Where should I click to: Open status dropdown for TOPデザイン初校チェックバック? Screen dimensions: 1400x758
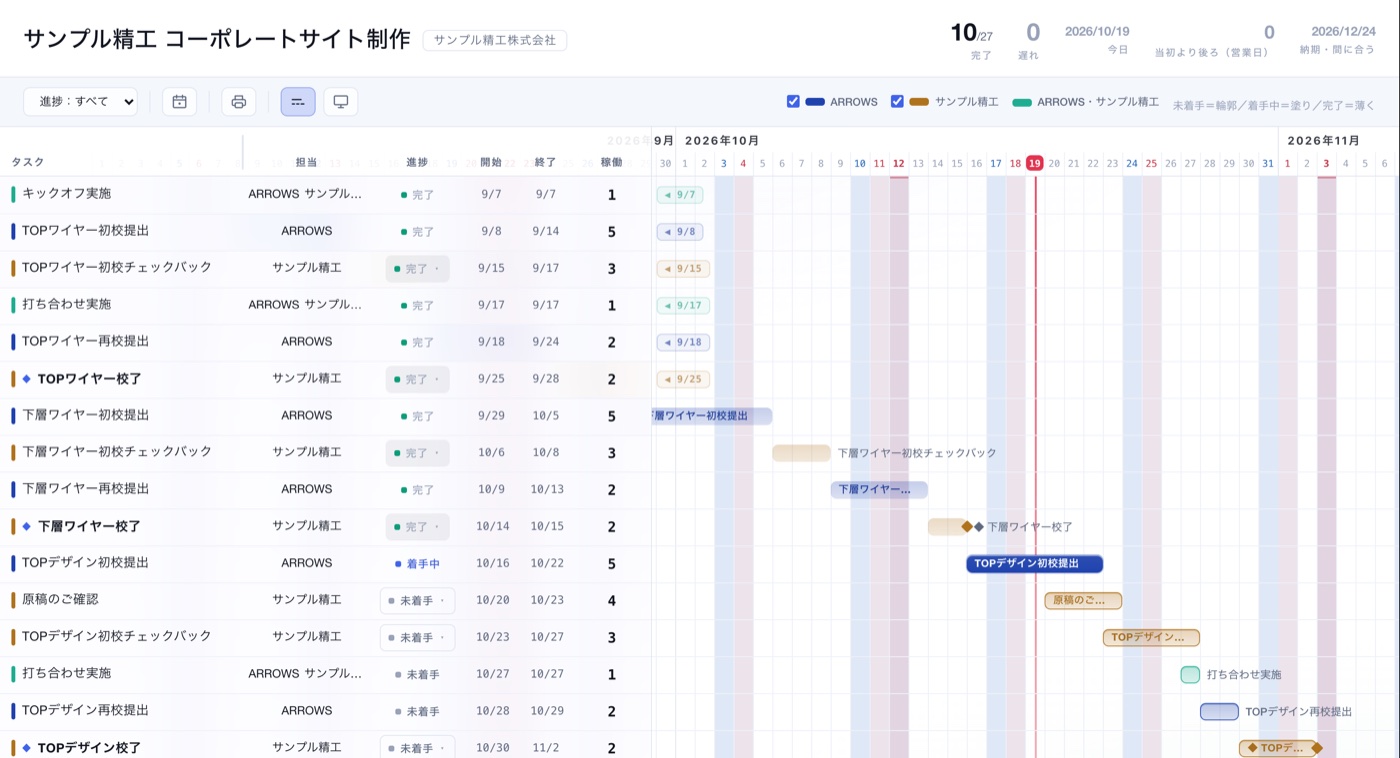417,638
